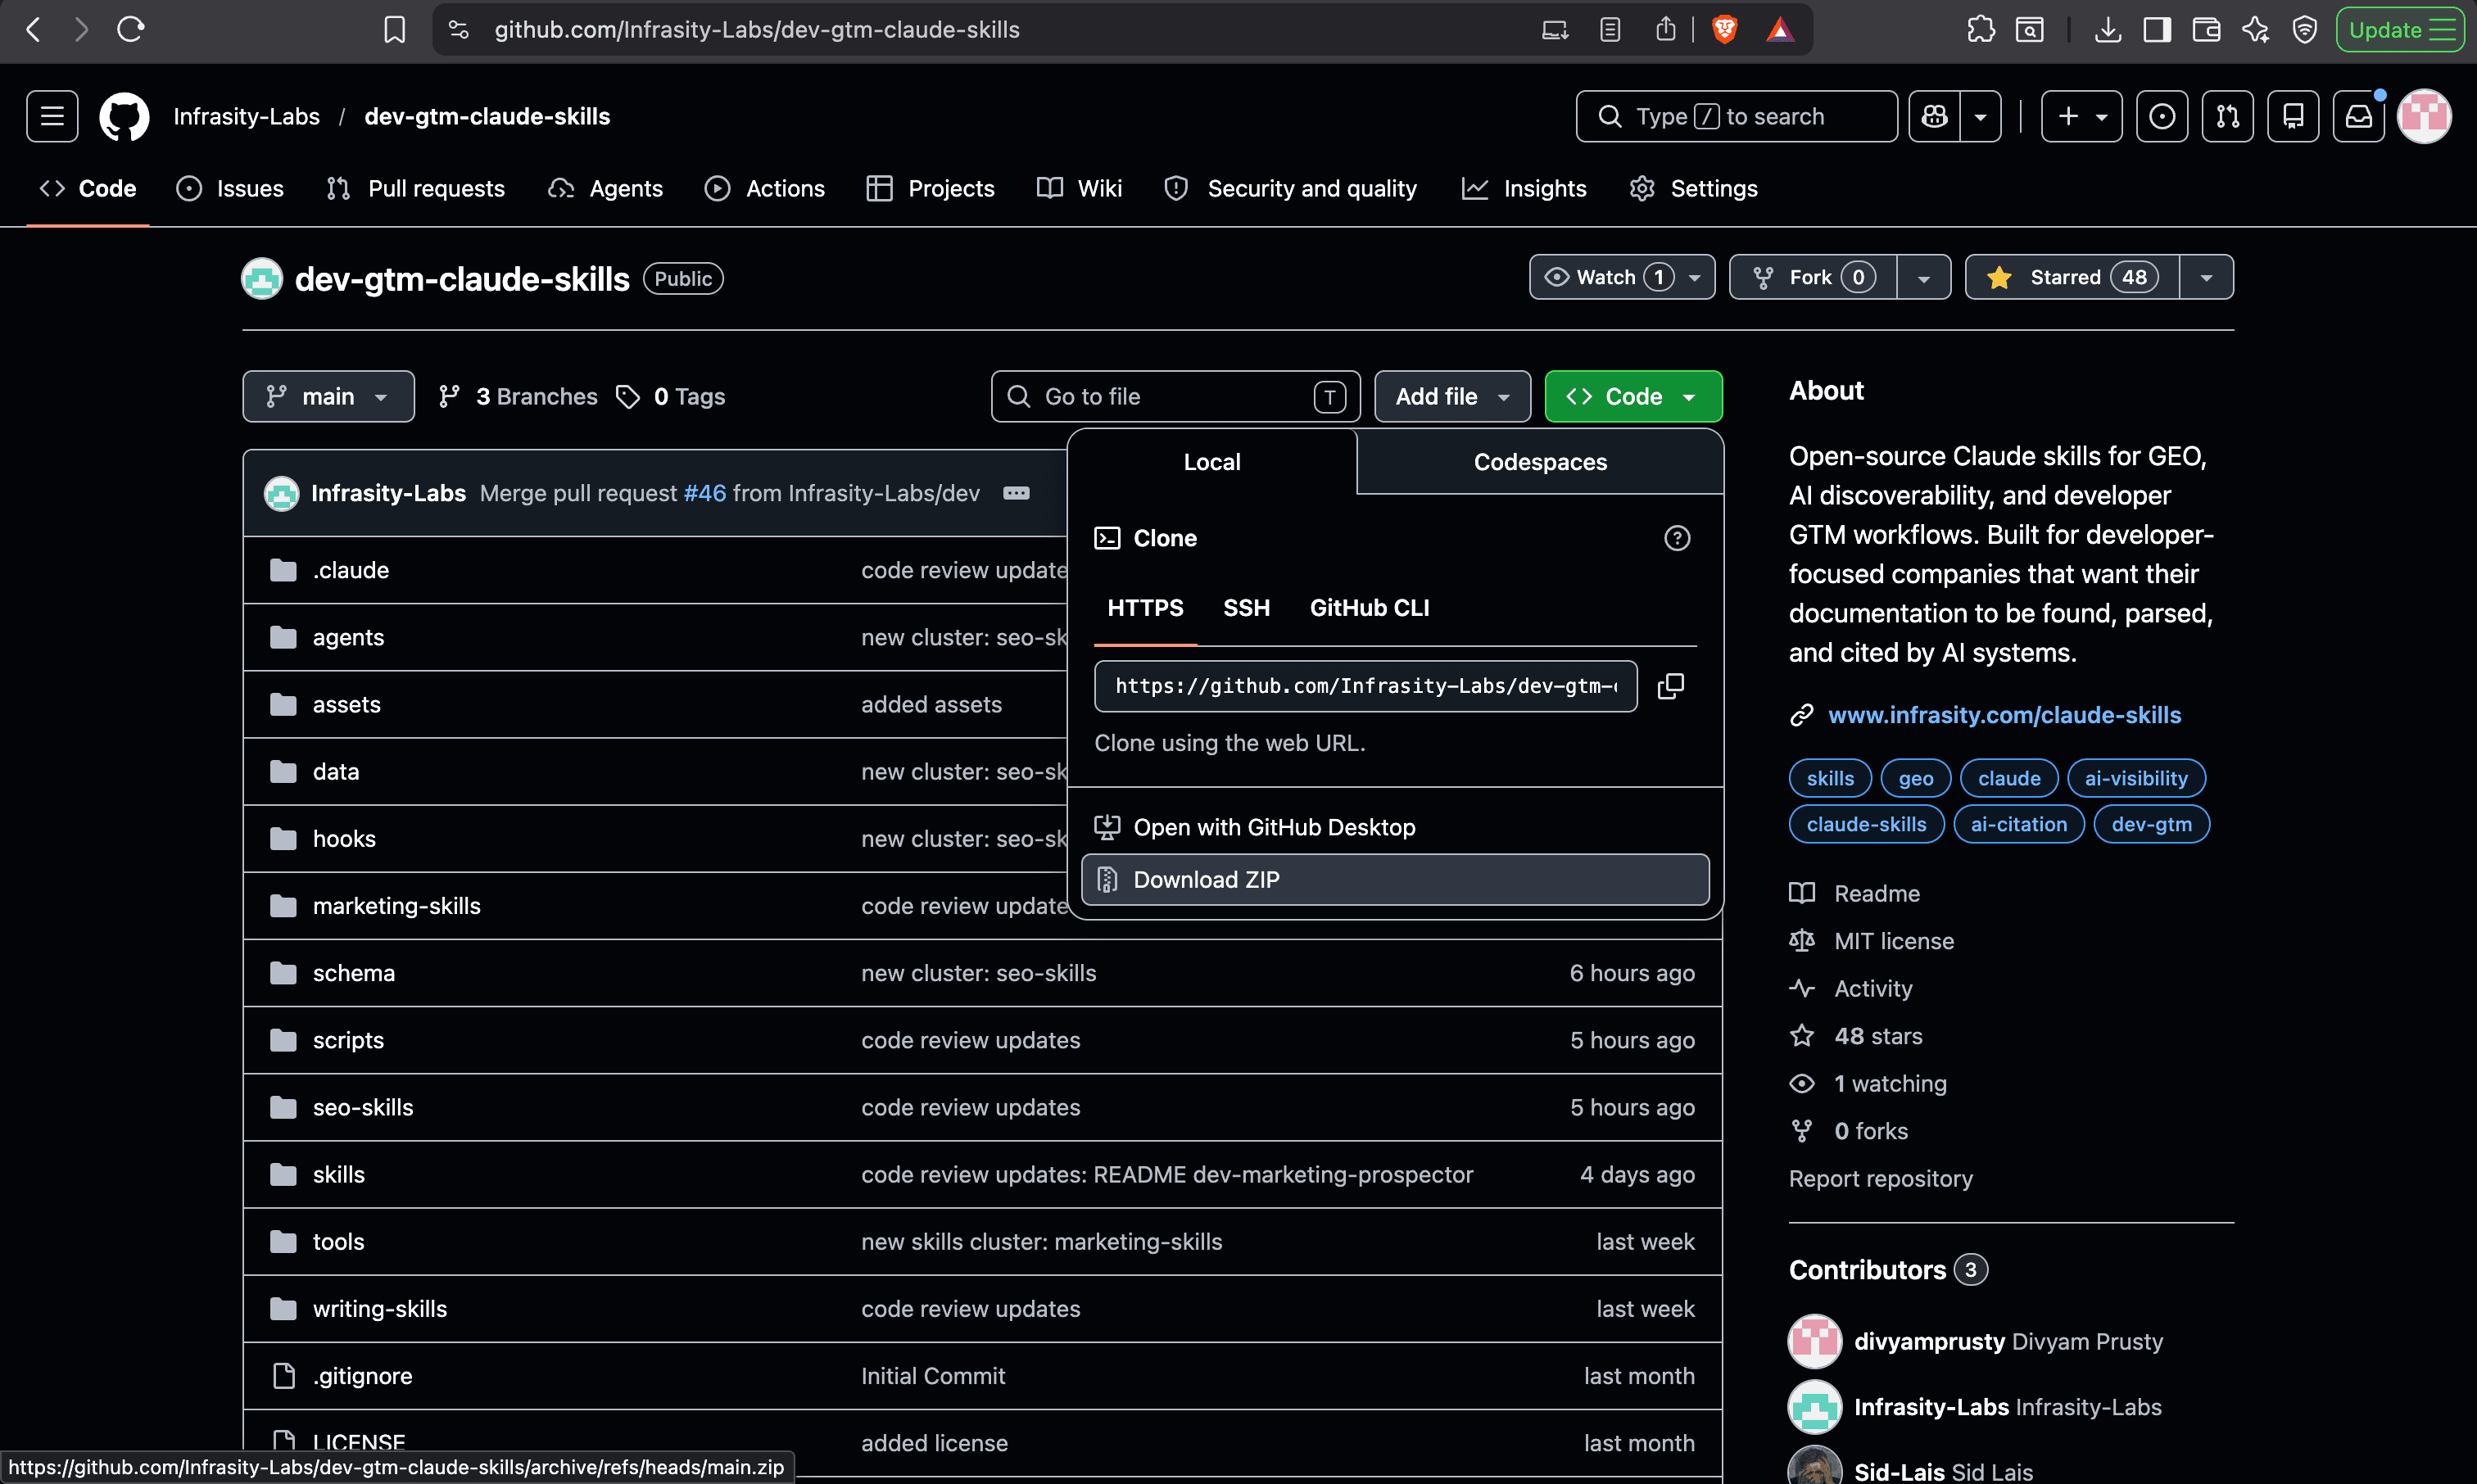Click the browser Update button
Screen dimensions: 2477x1484
point(2400,30)
